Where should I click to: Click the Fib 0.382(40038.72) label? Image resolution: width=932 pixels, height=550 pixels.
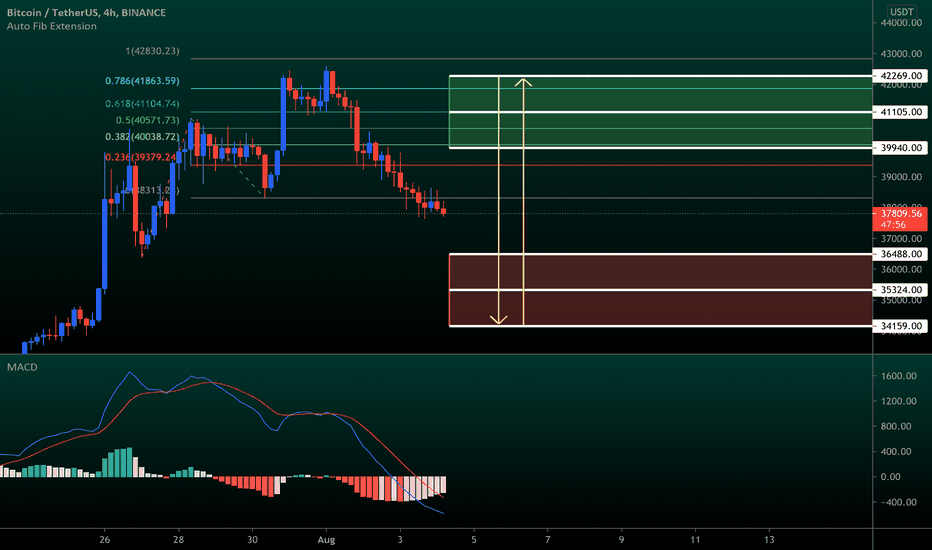point(142,137)
